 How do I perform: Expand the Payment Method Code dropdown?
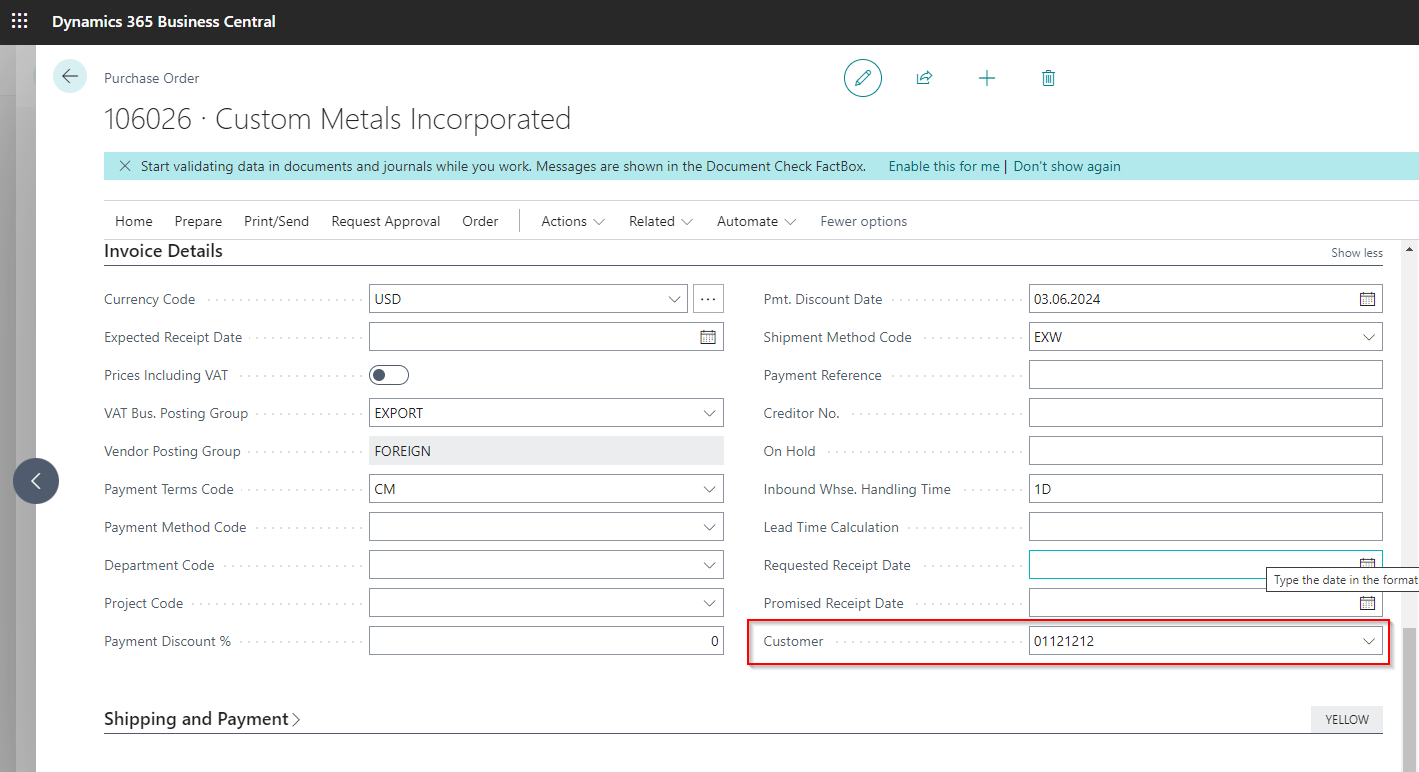coord(710,527)
